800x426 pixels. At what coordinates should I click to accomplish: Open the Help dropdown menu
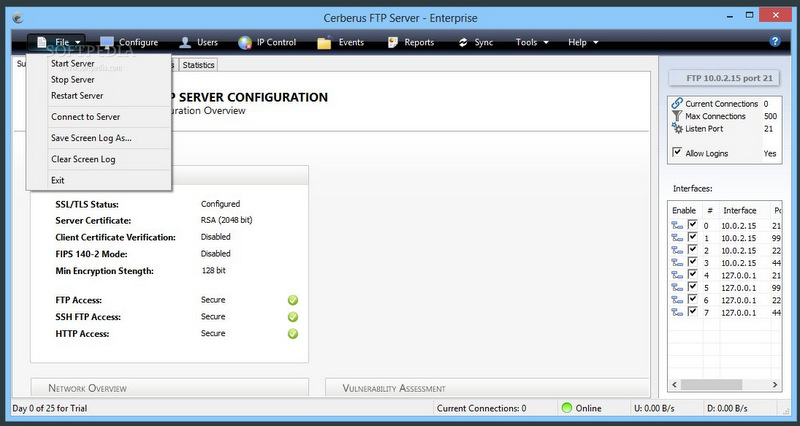click(583, 42)
